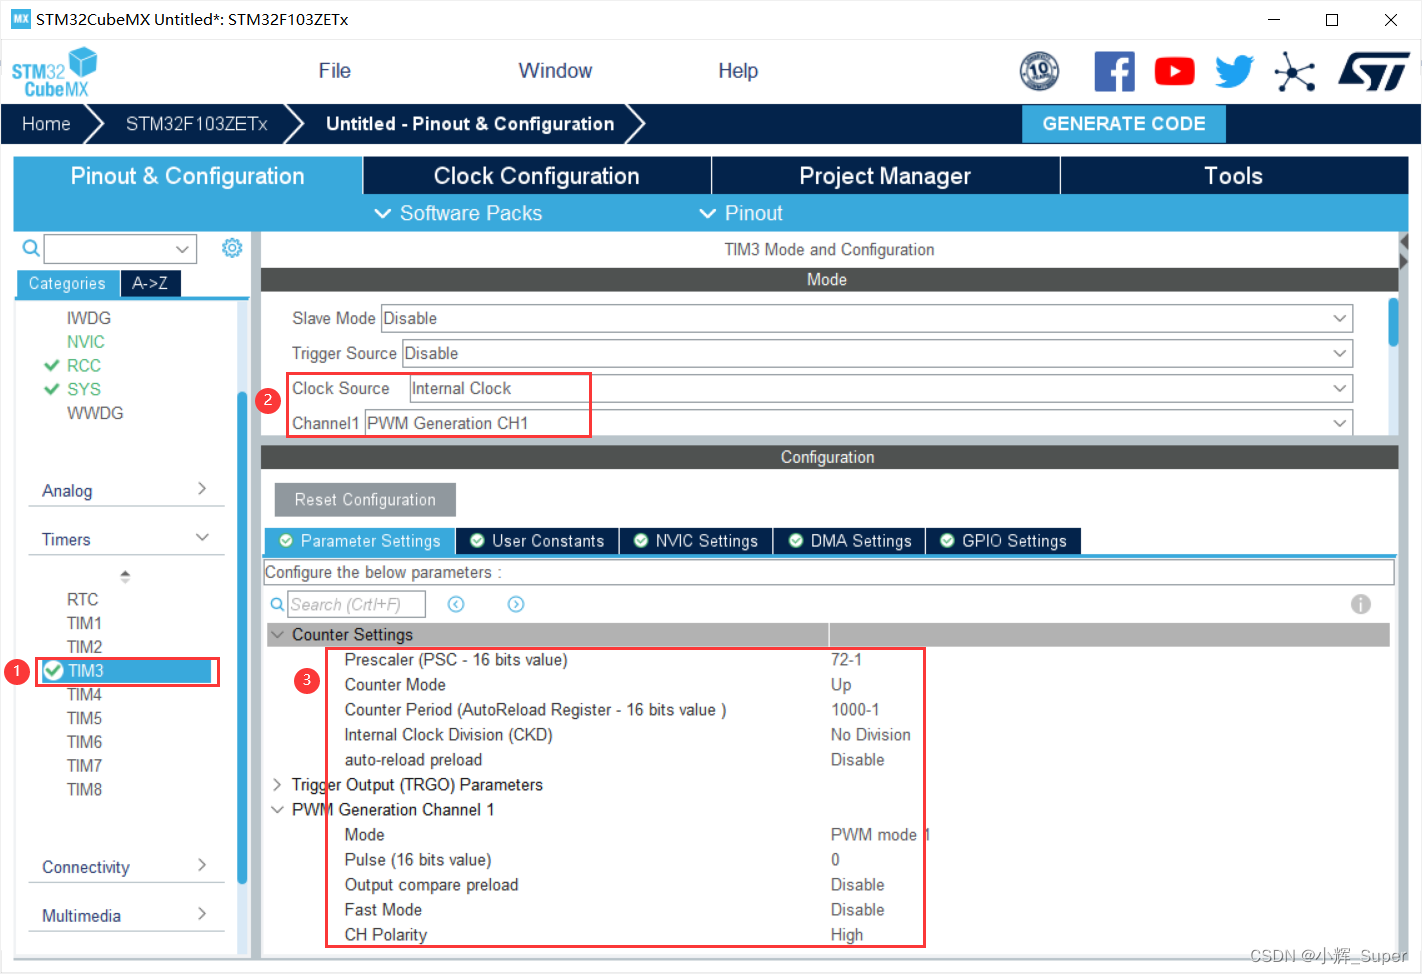Click the Prescaler value 72-1
Screen dimensions: 1422x974
846,660
